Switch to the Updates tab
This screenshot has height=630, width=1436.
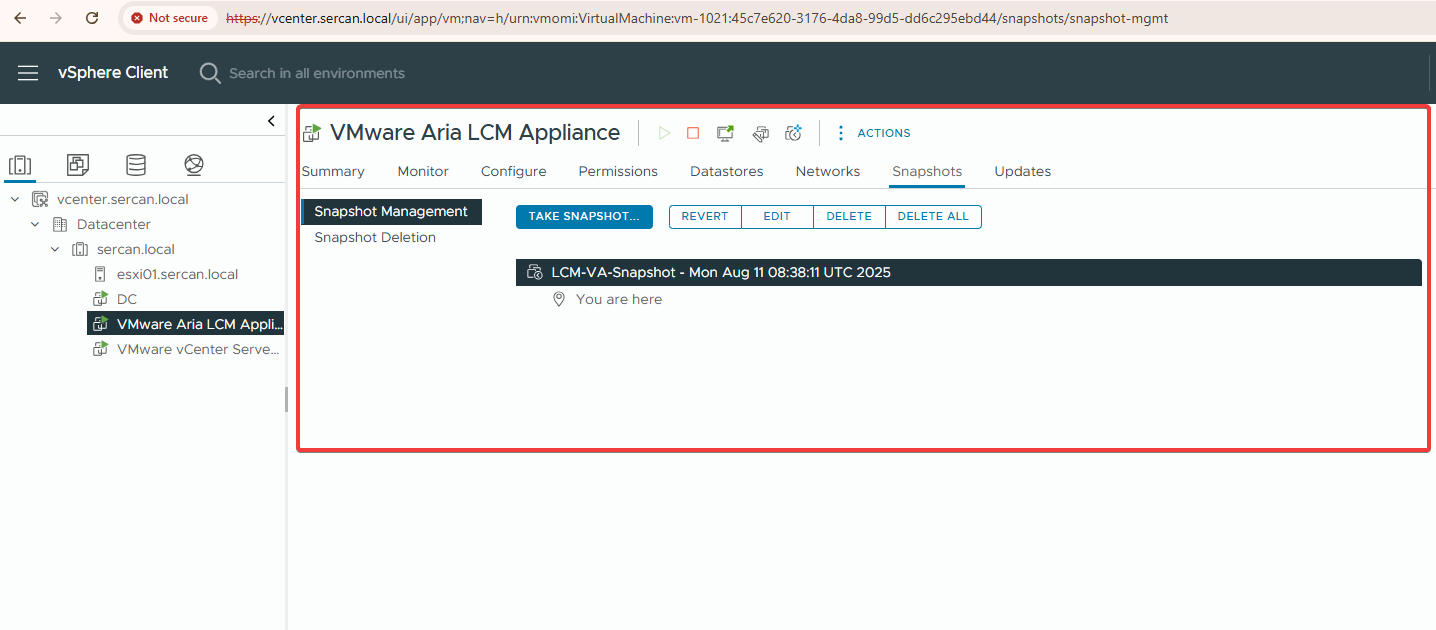(x=1022, y=171)
